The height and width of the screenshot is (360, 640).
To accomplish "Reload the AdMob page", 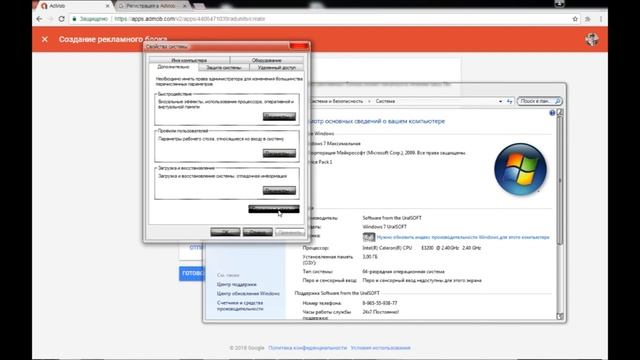I will click(x=62, y=19).
